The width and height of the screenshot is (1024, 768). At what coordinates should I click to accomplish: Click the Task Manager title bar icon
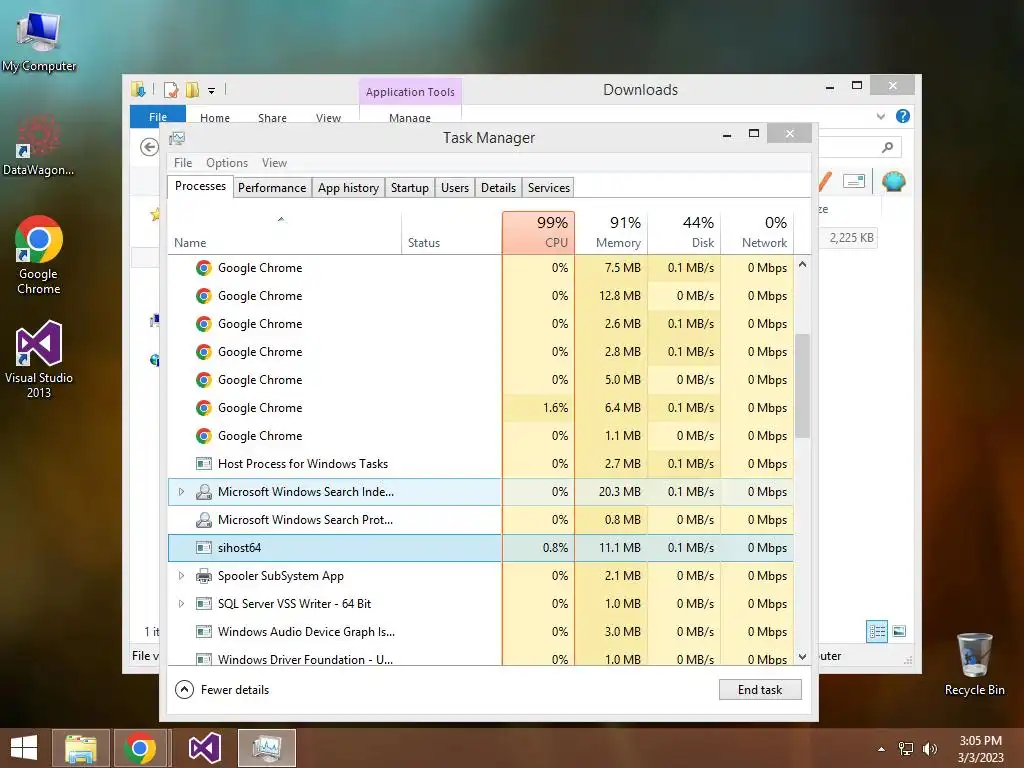coord(177,138)
